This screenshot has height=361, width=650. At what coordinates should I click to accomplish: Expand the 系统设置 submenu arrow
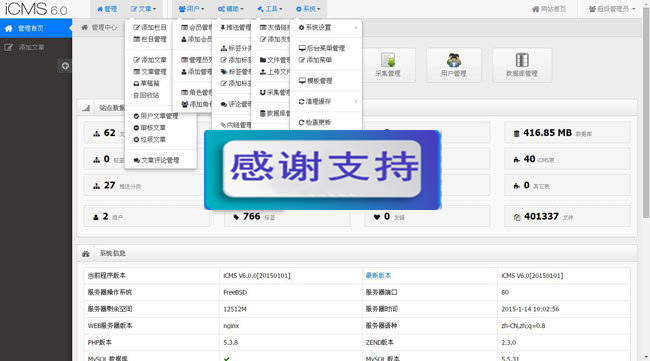point(356,27)
